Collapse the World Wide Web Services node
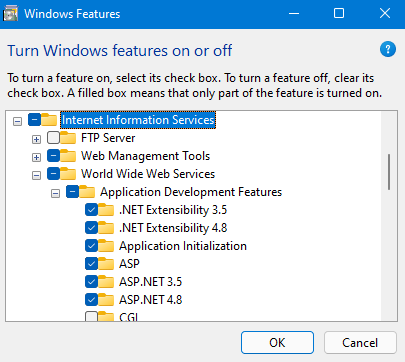Screen dimensions: 405x362 pos(36,175)
